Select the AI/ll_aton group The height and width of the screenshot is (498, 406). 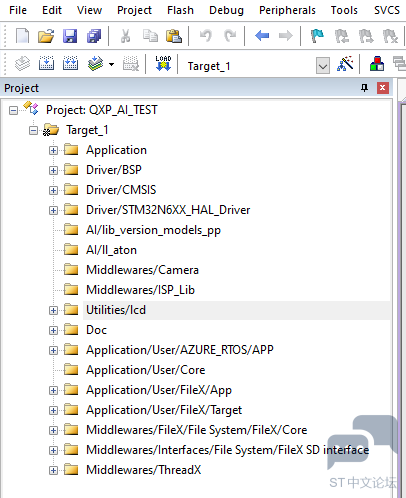pyautogui.click(x=111, y=250)
